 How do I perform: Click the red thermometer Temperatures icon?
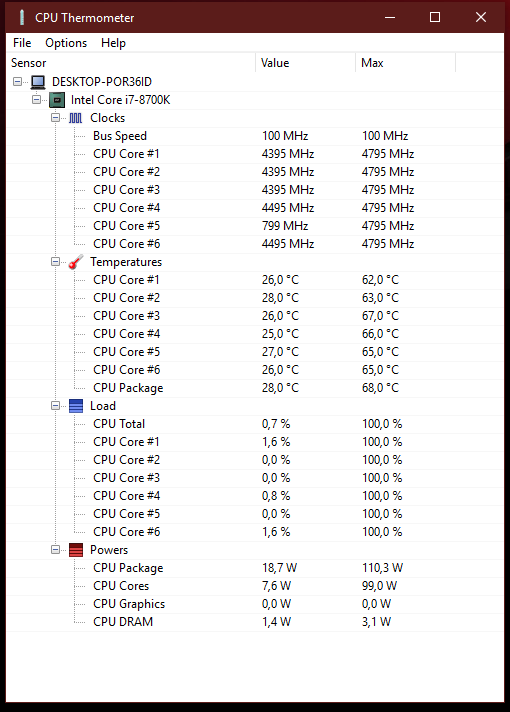[x=76, y=262]
